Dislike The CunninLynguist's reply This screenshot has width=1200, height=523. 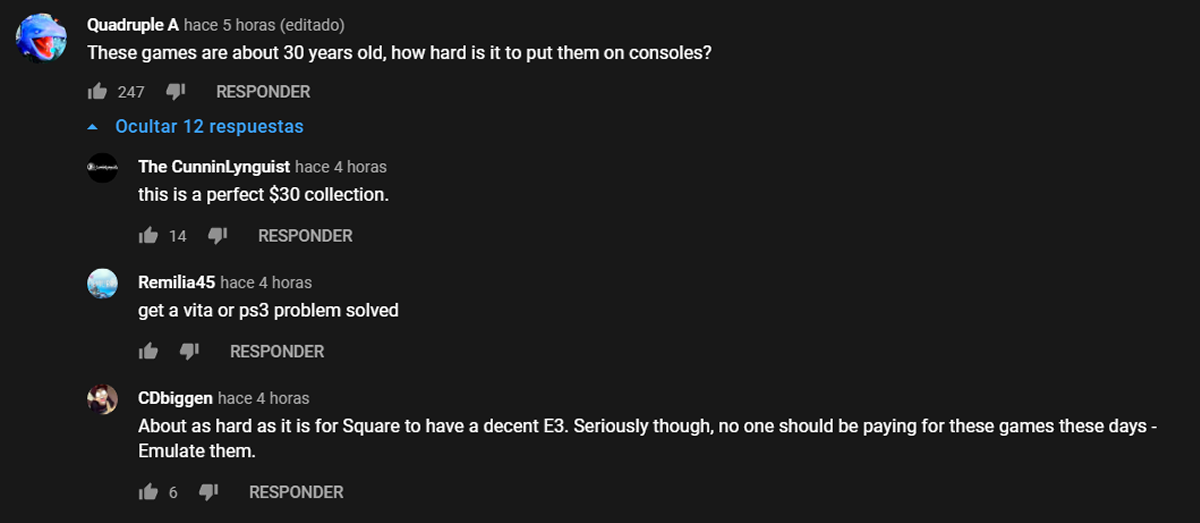217,236
